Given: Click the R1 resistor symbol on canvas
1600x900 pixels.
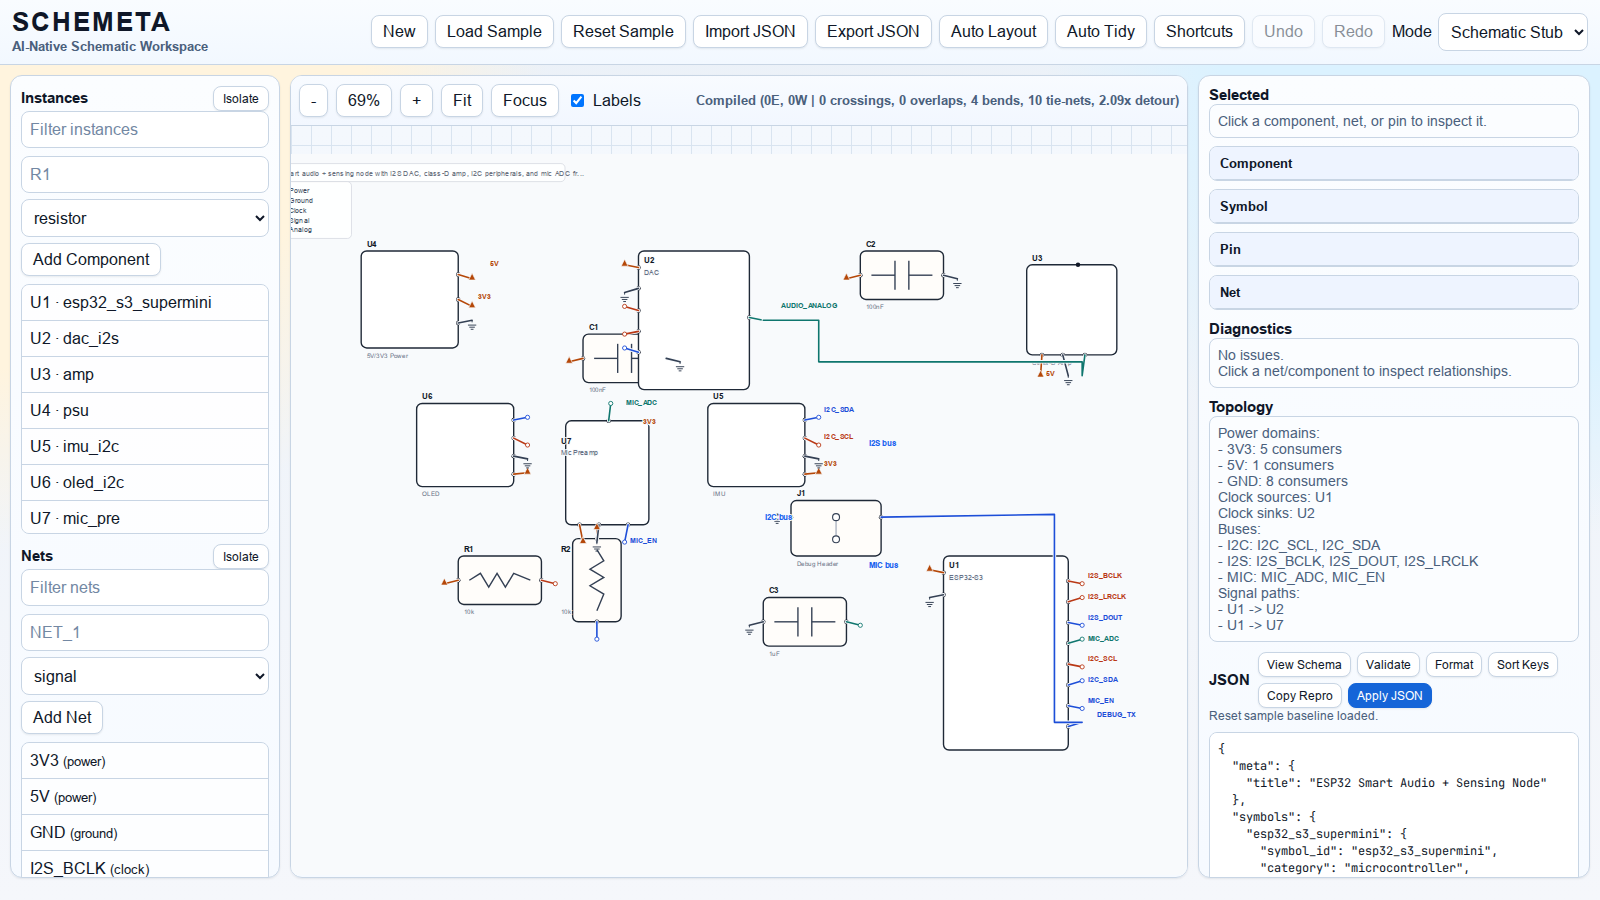Looking at the screenshot, I should point(499,580).
